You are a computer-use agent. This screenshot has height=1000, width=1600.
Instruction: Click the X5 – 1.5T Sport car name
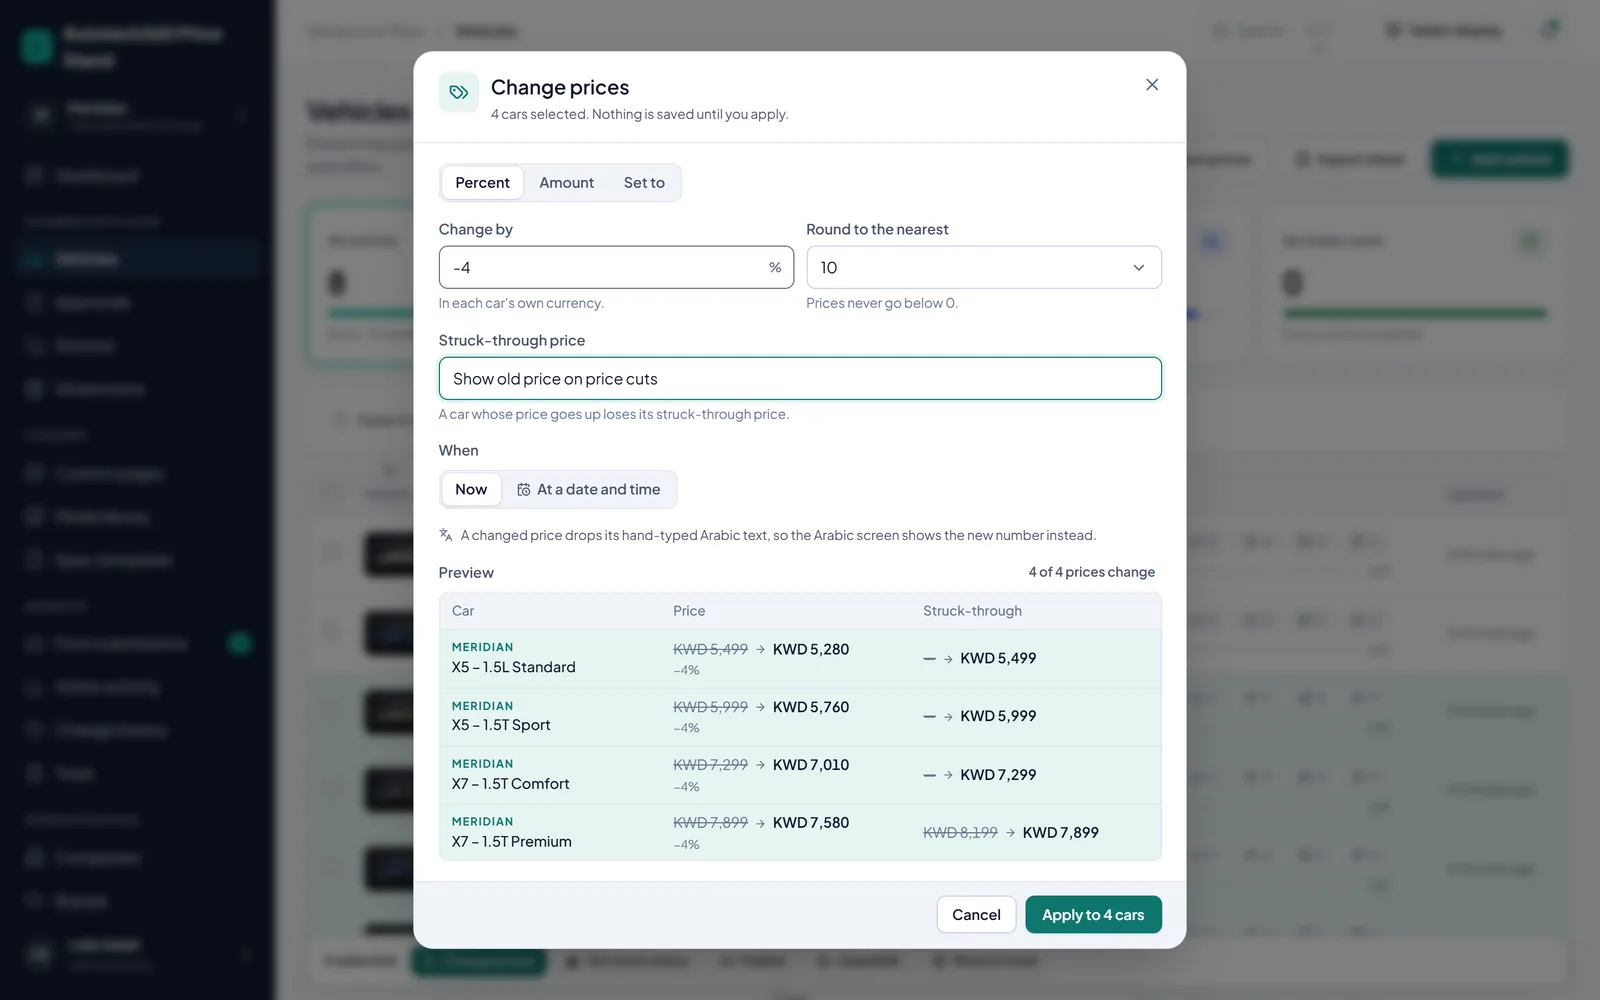pos(501,725)
